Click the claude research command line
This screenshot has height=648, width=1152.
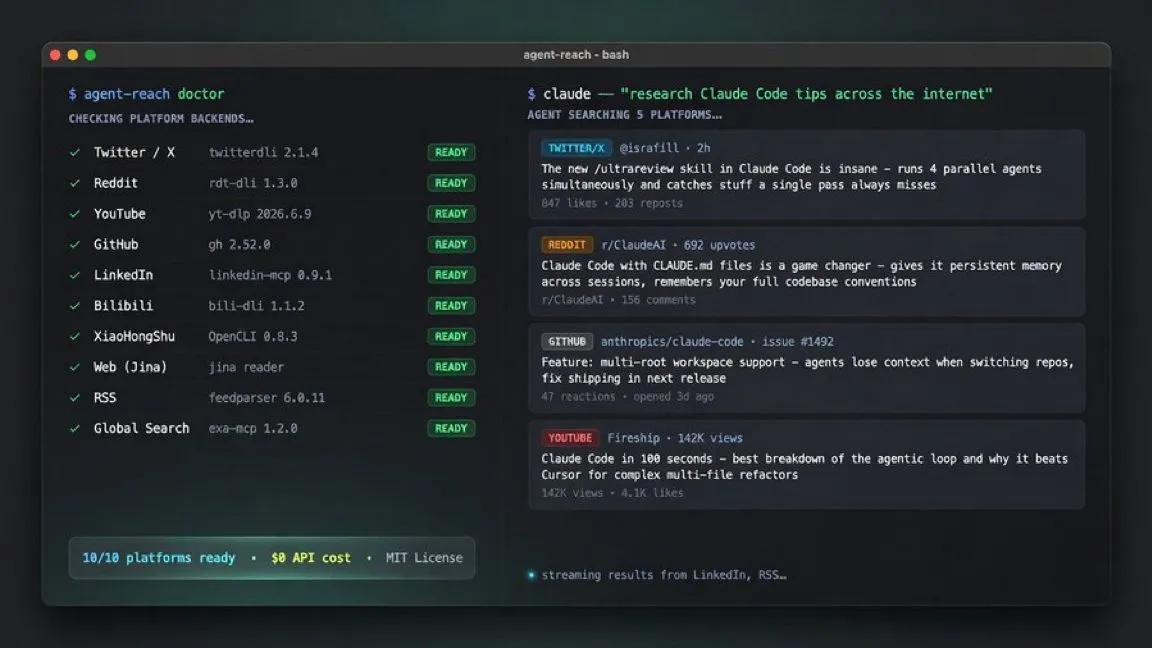tap(760, 94)
